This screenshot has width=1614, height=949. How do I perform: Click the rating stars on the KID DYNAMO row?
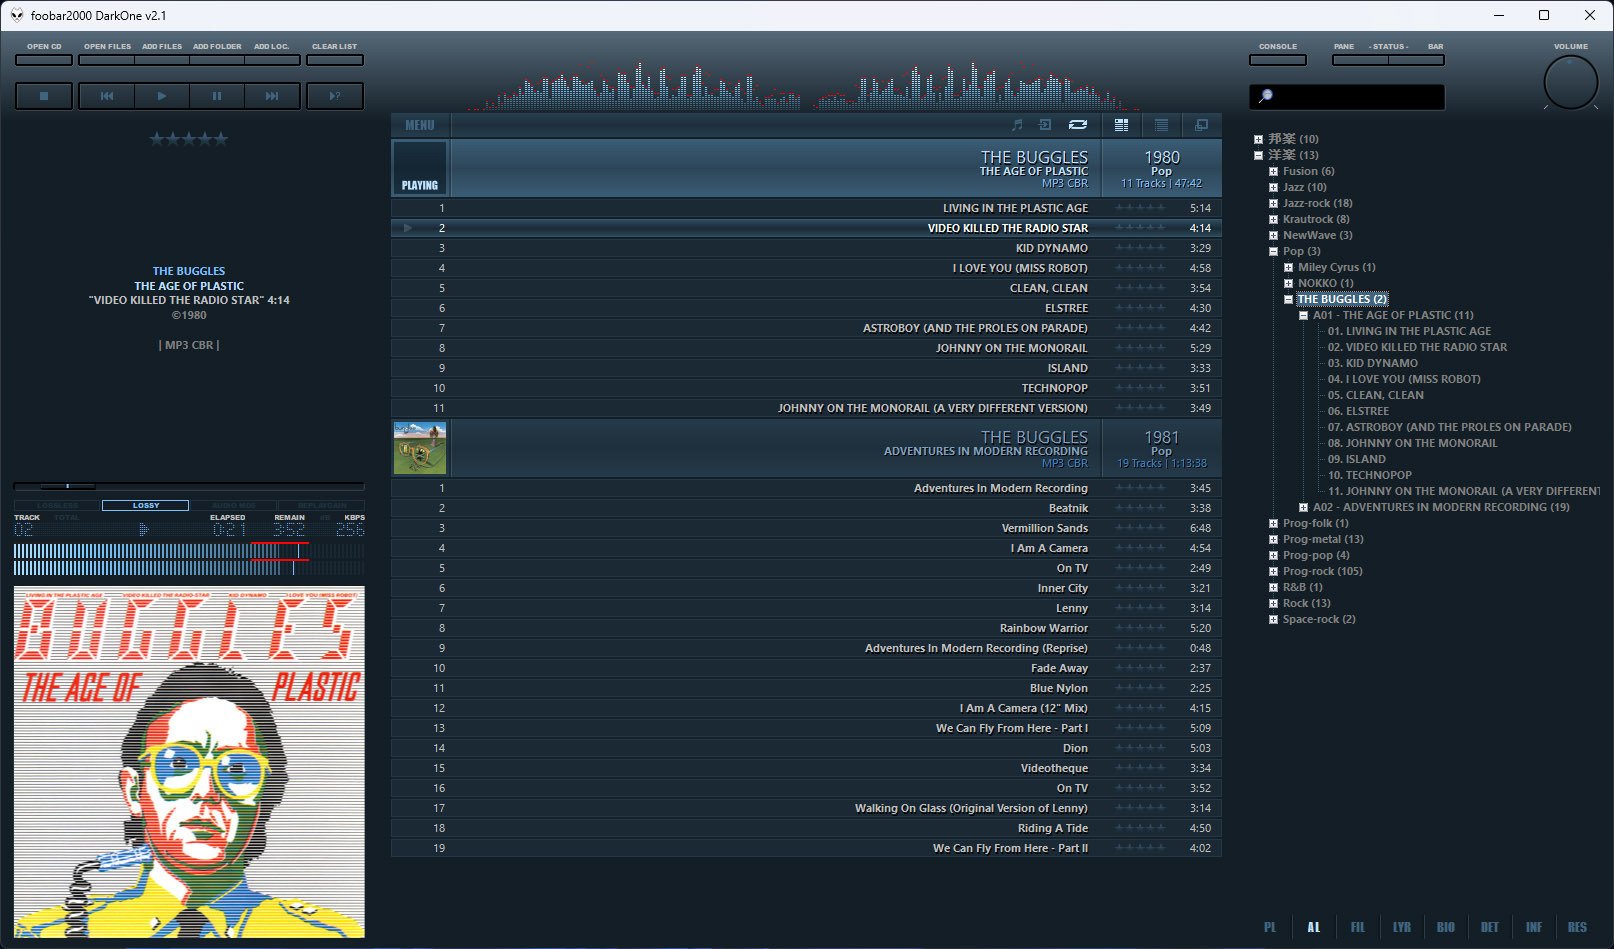1140,248
